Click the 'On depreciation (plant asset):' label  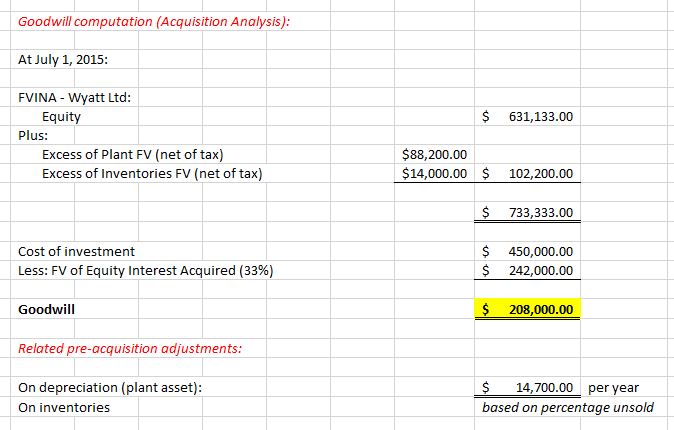111,387
